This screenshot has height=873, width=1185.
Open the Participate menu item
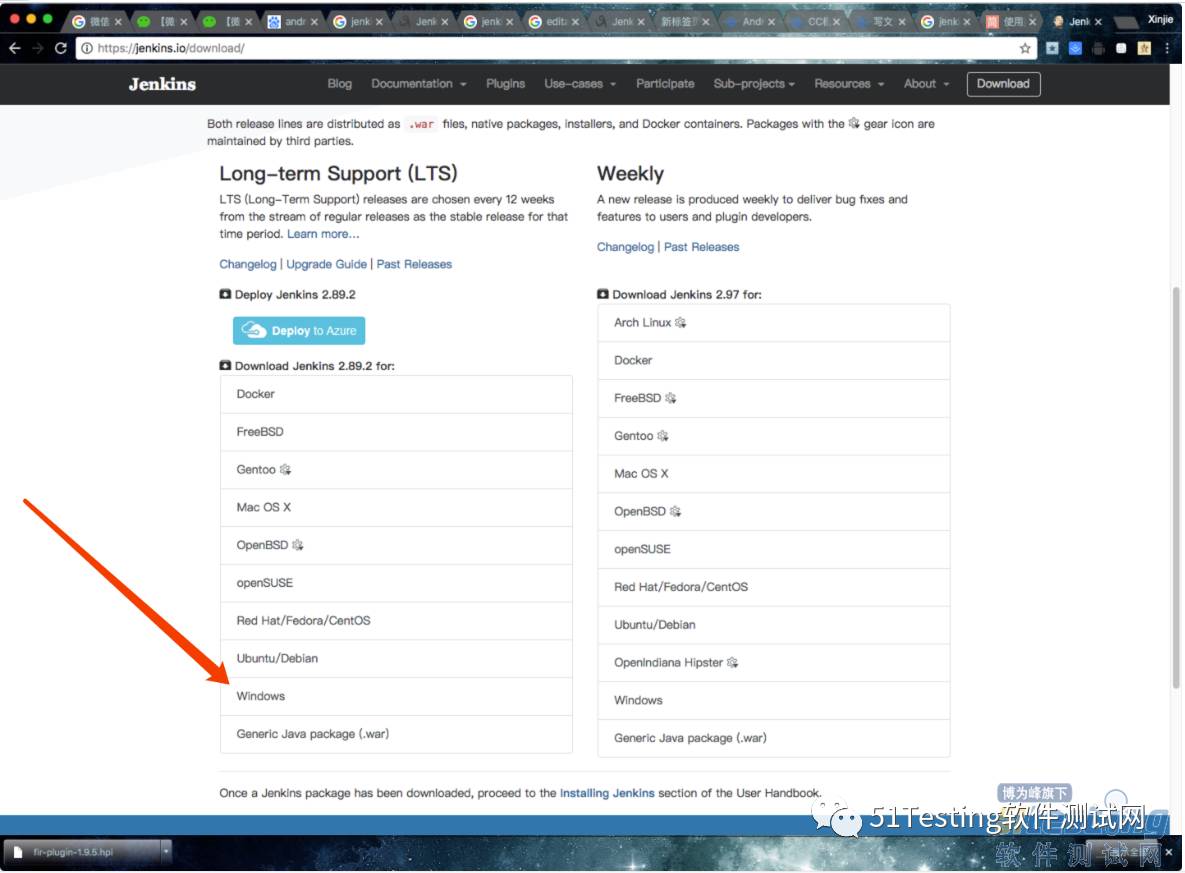pos(665,84)
